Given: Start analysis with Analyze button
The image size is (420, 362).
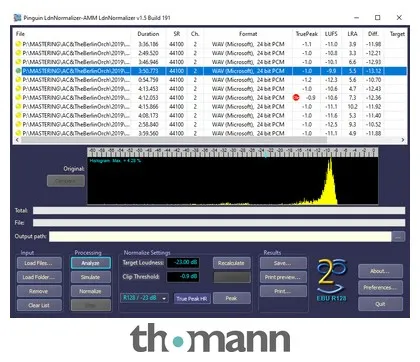Looking at the screenshot, I should pos(91,263).
